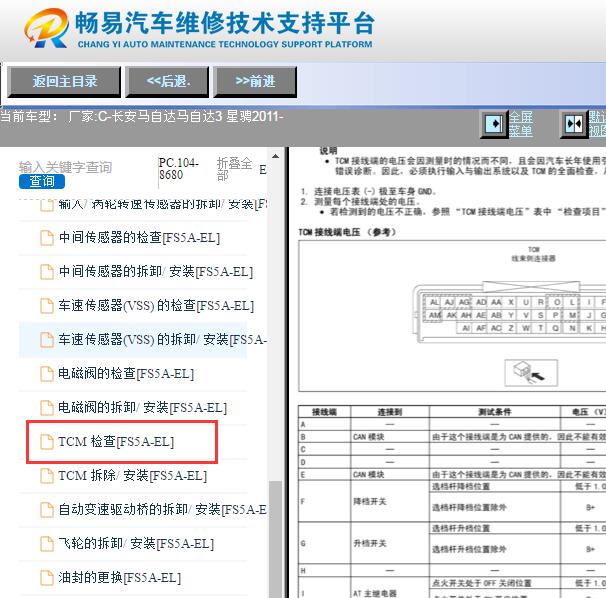Open 飞轮的拆卸/安装[FS5A-EL] entry
Screen dimensions: 606x598
click(136, 543)
